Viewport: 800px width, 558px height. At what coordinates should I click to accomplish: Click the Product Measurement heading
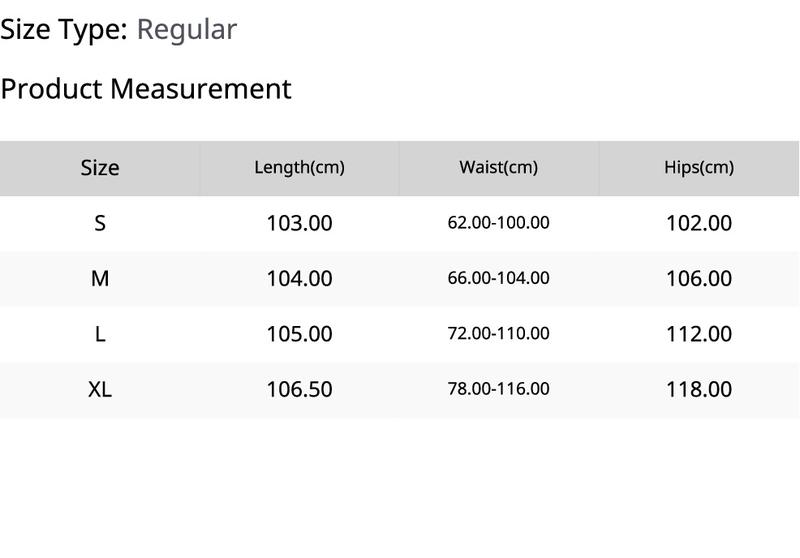[x=146, y=89]
